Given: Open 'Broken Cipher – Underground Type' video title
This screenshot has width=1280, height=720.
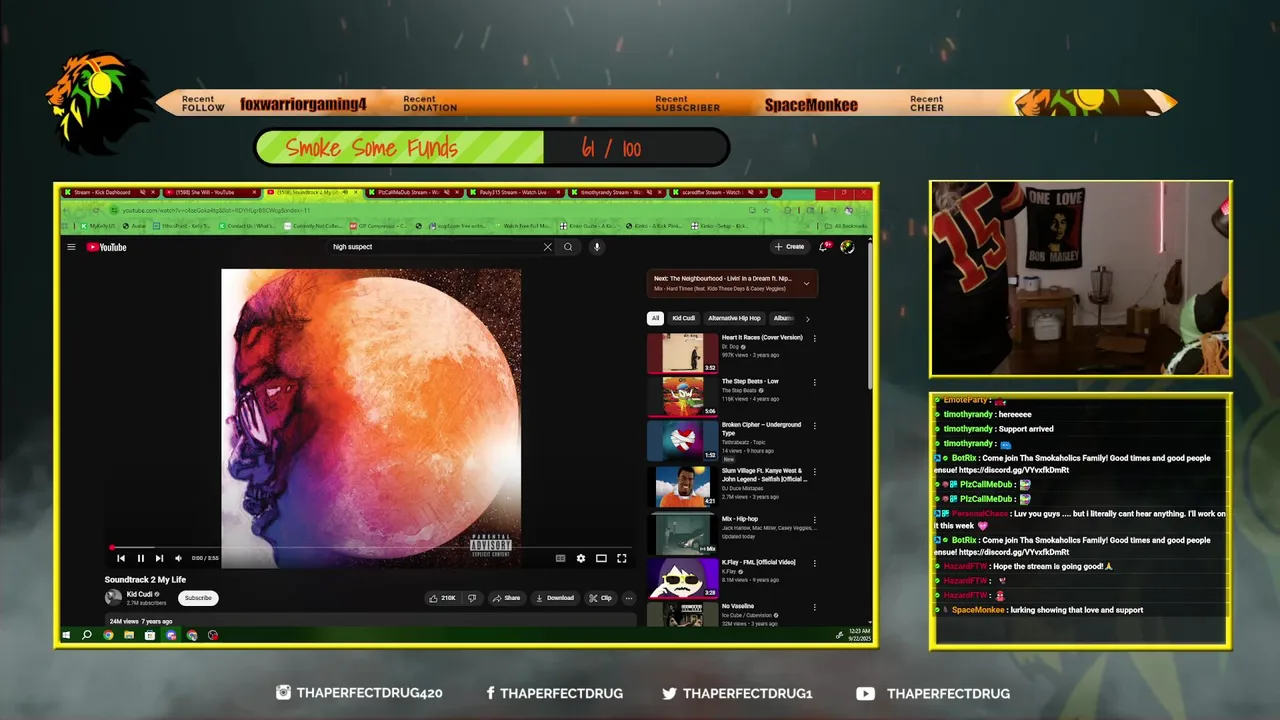Looking at the screenshot, I should click(x=761, y=429).
